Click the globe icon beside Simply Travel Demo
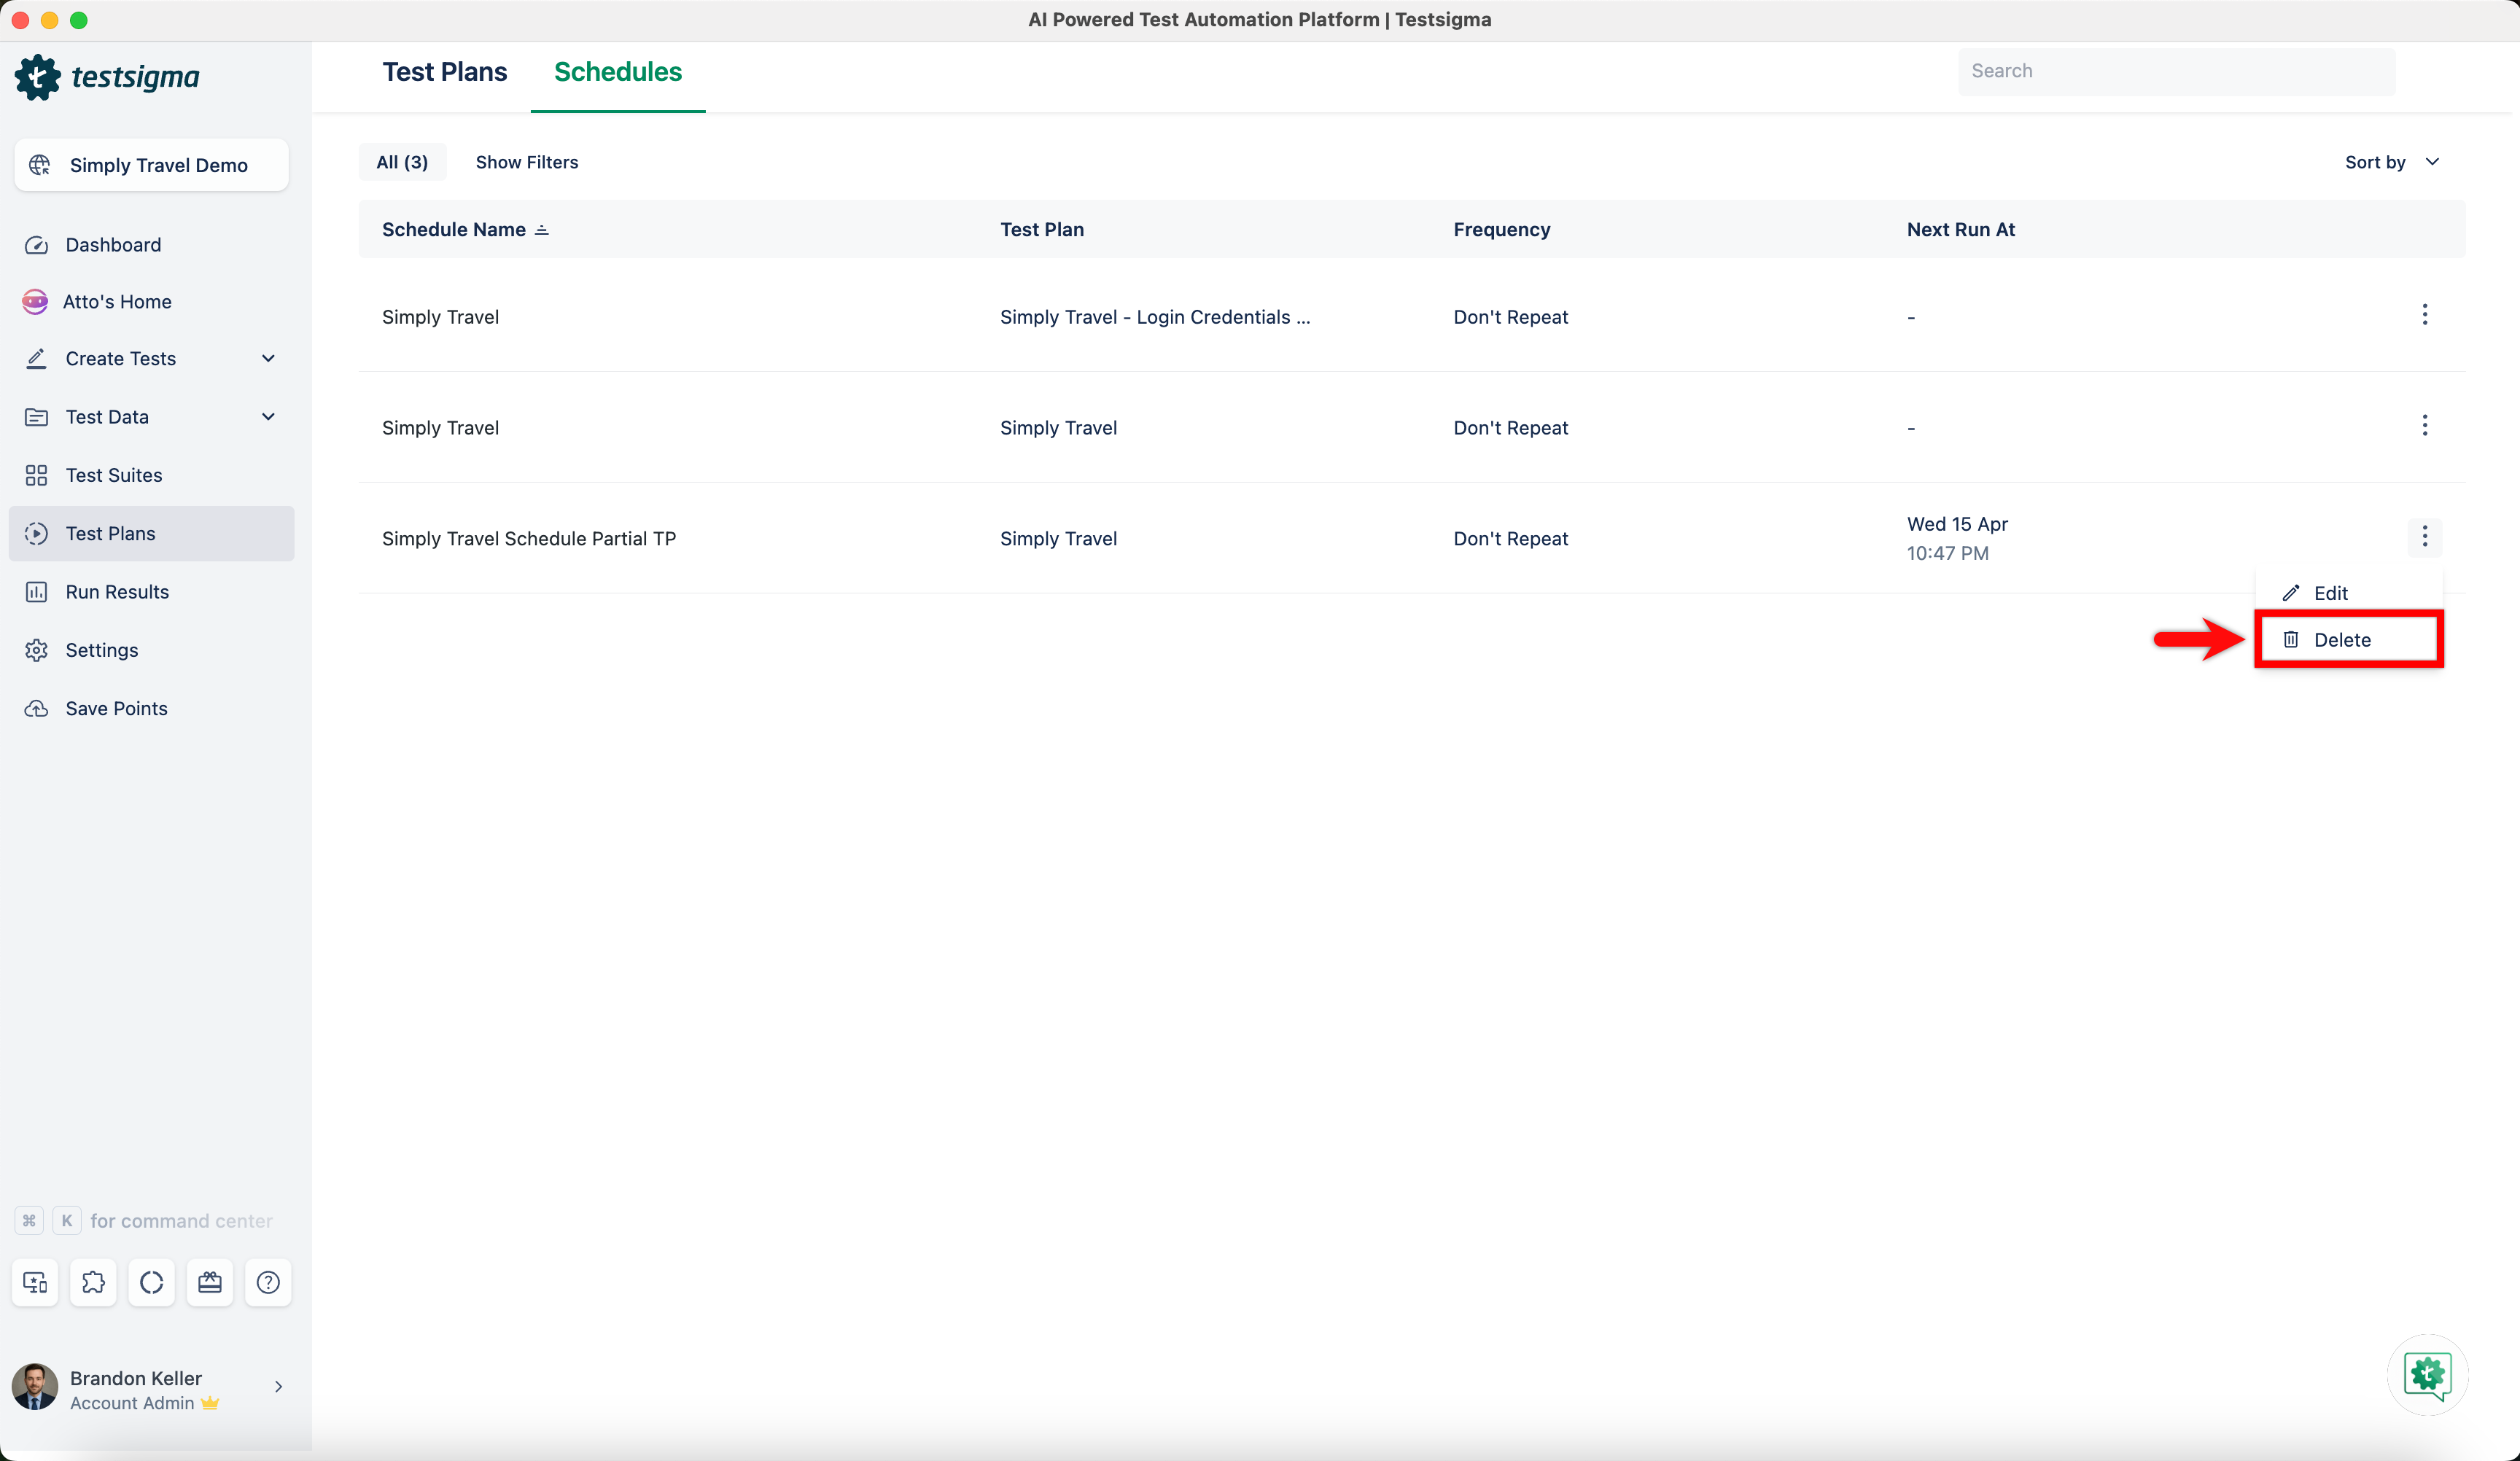Screen dimensions: 2520x1461 (40, 165)
